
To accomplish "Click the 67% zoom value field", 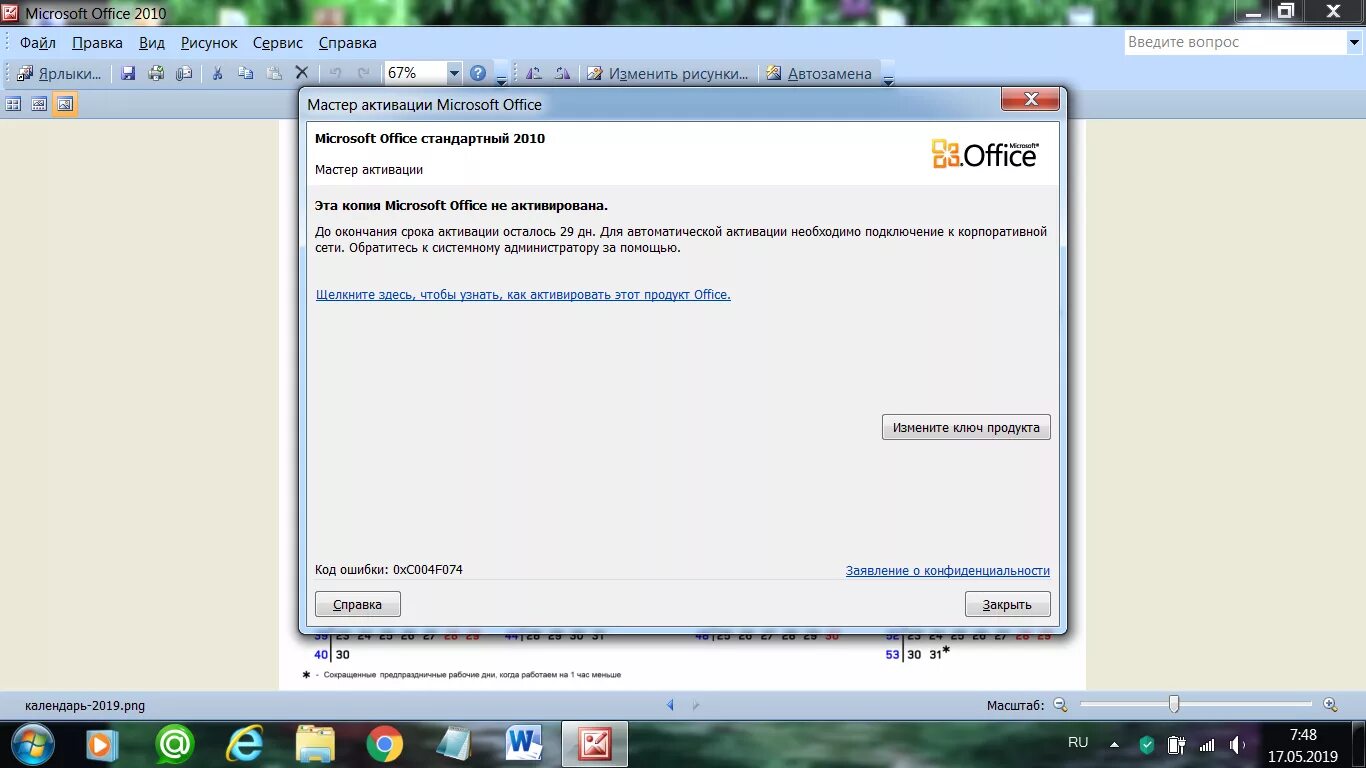I will coord(415,73).
